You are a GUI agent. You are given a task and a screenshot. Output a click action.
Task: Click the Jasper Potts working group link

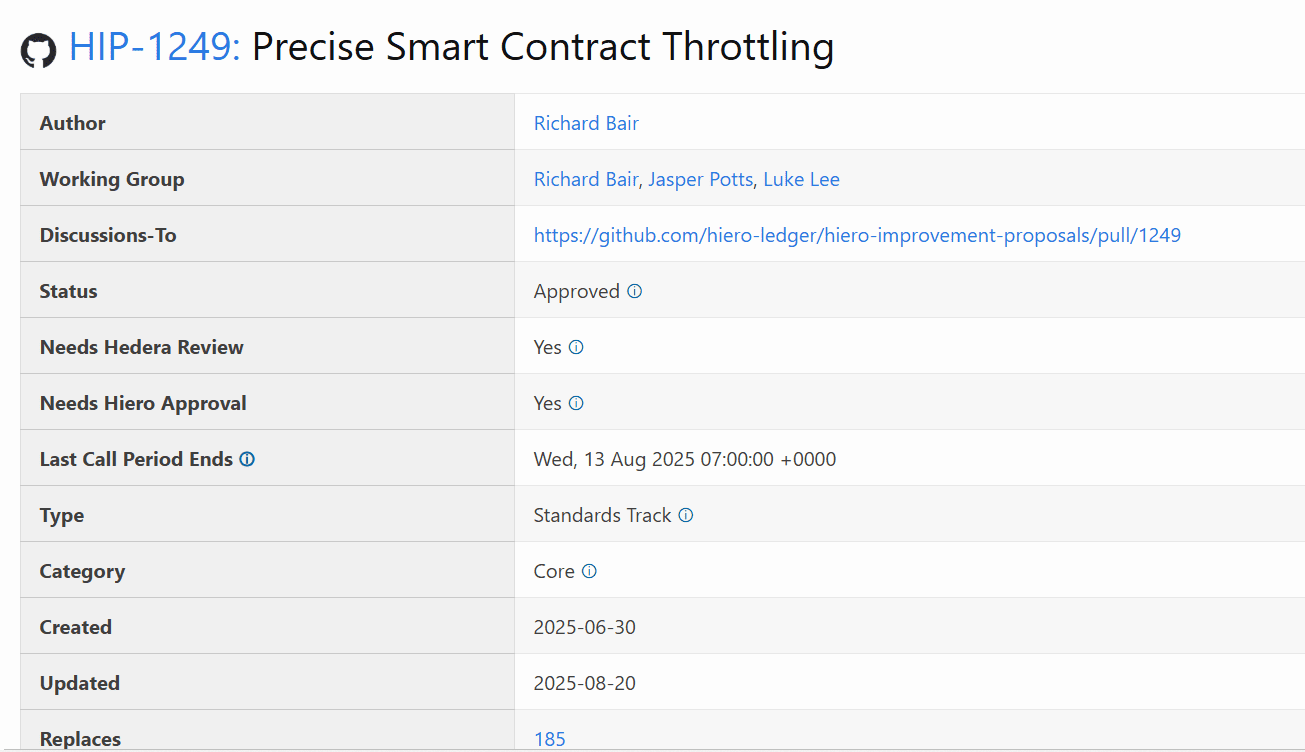pyautogui.click(x=700, y=178)
